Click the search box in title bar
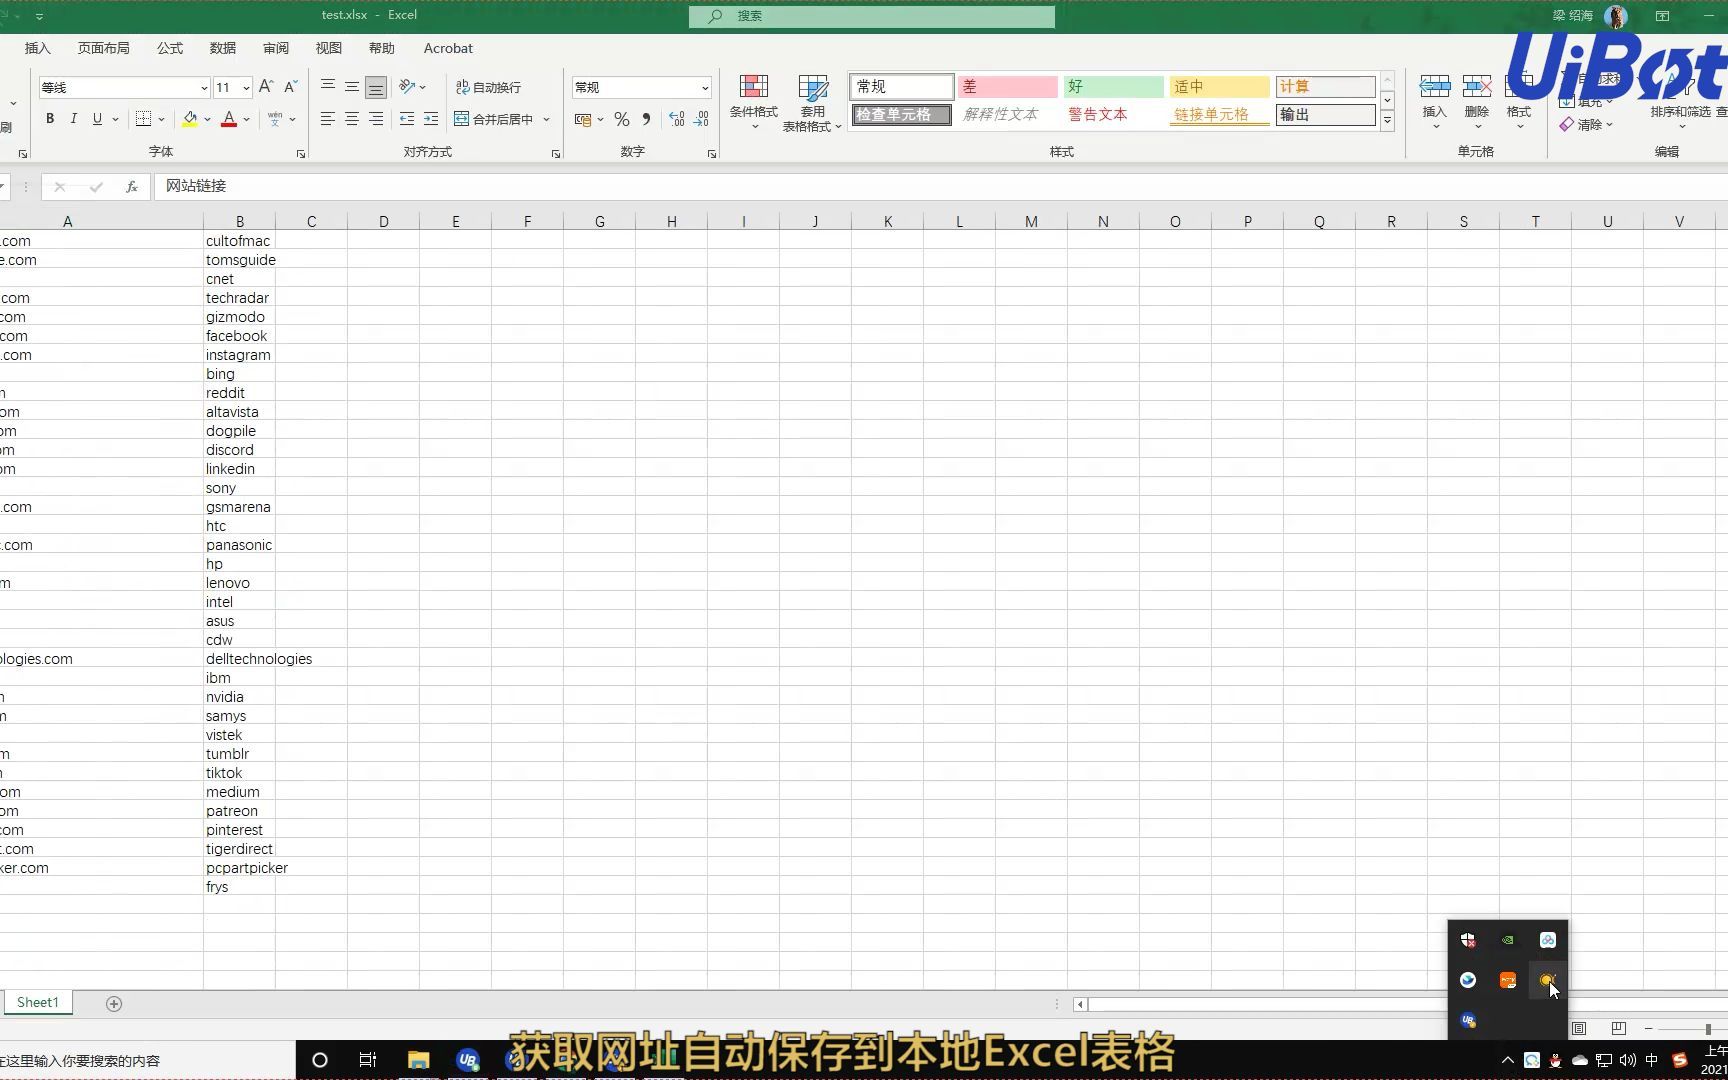The width and height of the screenshot is (1728, 1080). (x=872, y=16)
